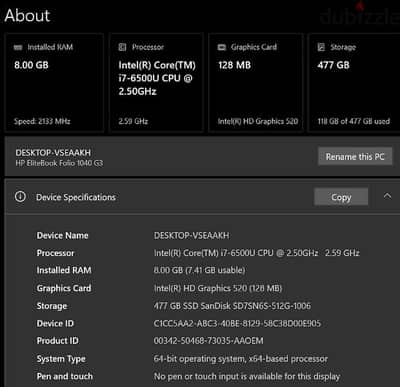Select the 8.00 GB RAM value
Viewport: 400px width, 387px height.
(31, 65)
